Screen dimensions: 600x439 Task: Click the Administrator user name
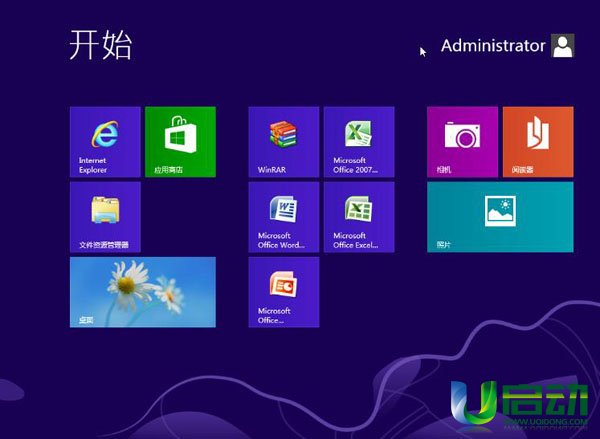(x=493, y=46)
